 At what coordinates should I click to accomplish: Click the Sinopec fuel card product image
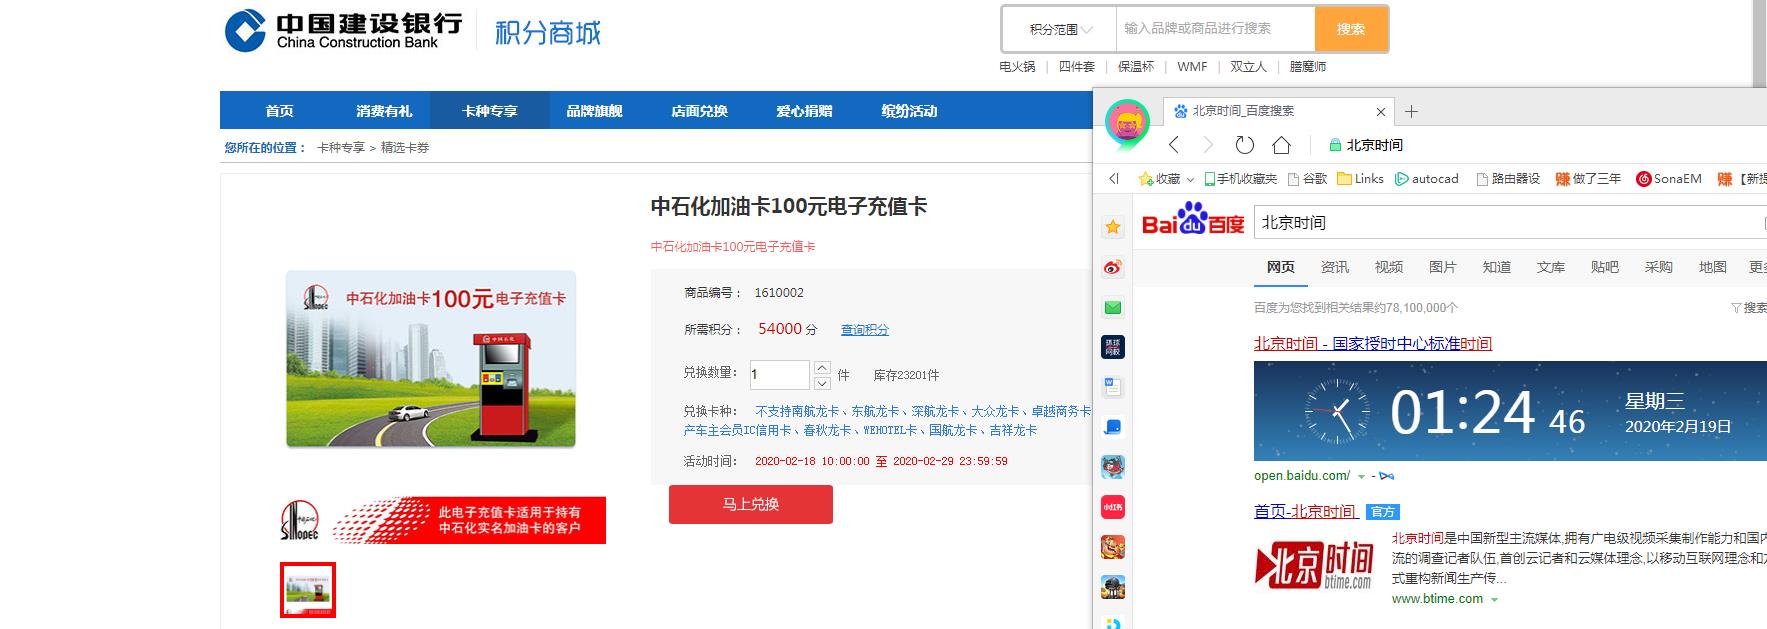431,359
